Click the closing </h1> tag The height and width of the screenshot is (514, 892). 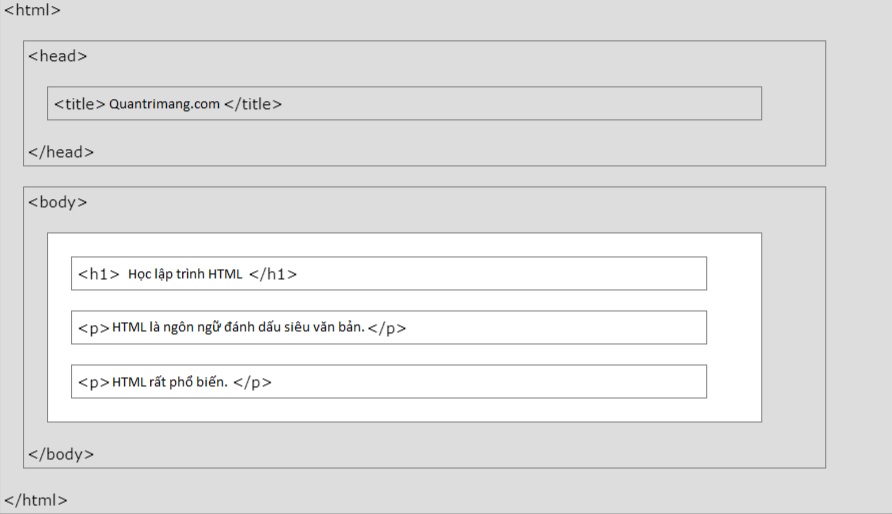(273, 274)
